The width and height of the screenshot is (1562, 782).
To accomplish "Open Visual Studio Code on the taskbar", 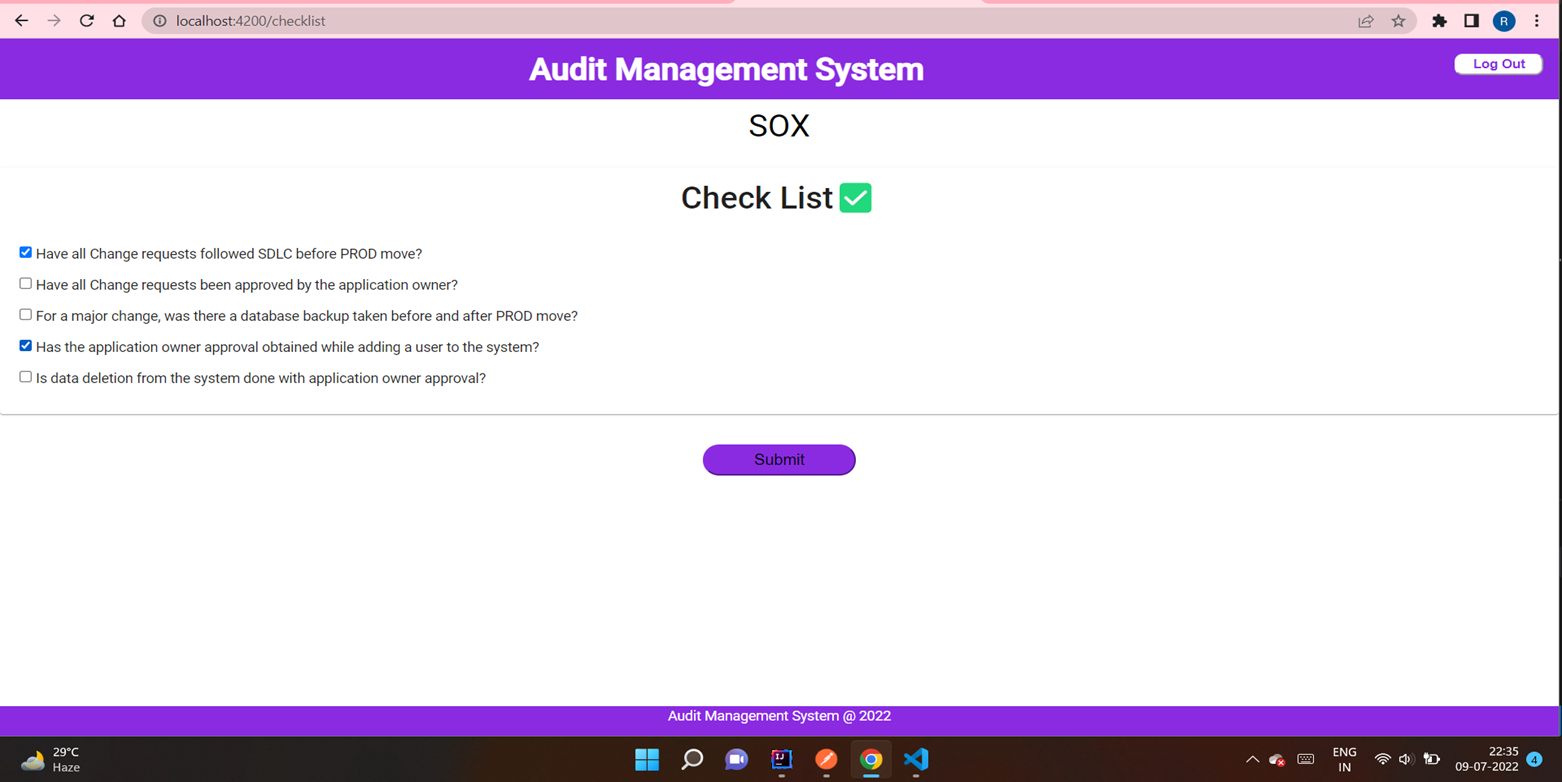I will point(916,759).
